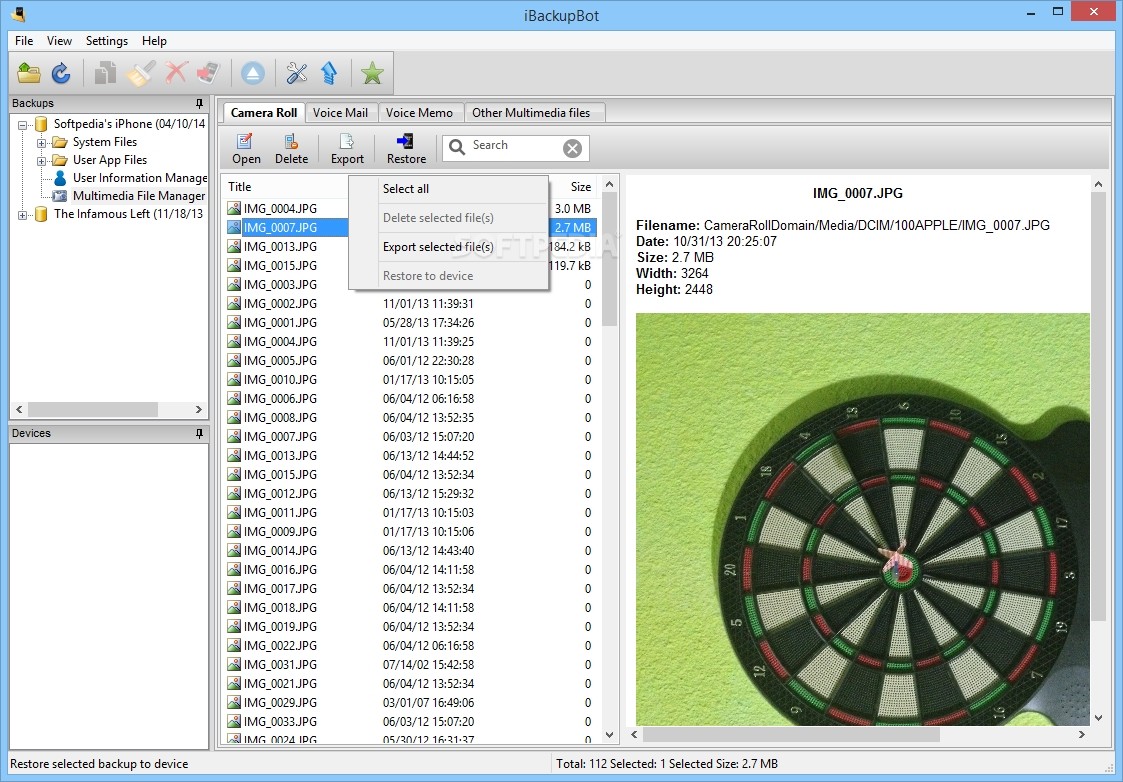
Task: Click the export-to-device toolbar icon next to red X
Action: pyautogui.click(x=208, y=73)
